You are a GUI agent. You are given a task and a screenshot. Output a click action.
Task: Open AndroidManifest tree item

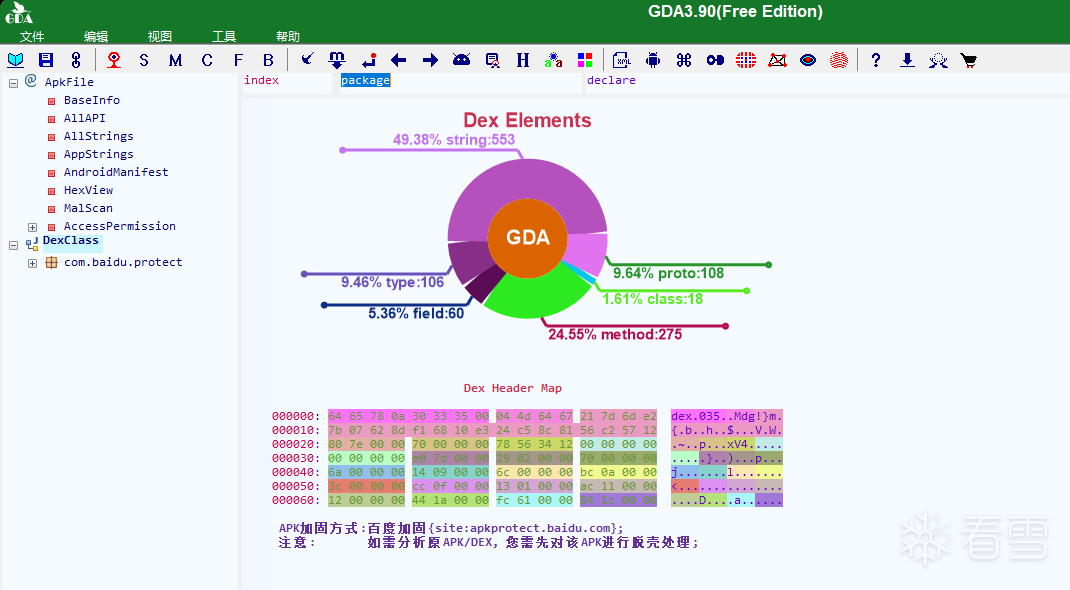[116, 172]
